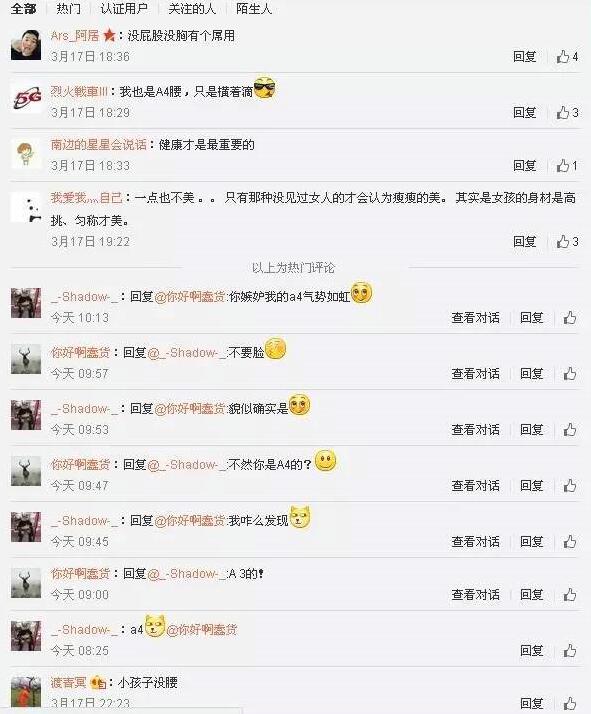The height and width of the screenshot is (714, 591).
Task: Open 烈火戰車III's username profile link
Action: pos(79,92)
